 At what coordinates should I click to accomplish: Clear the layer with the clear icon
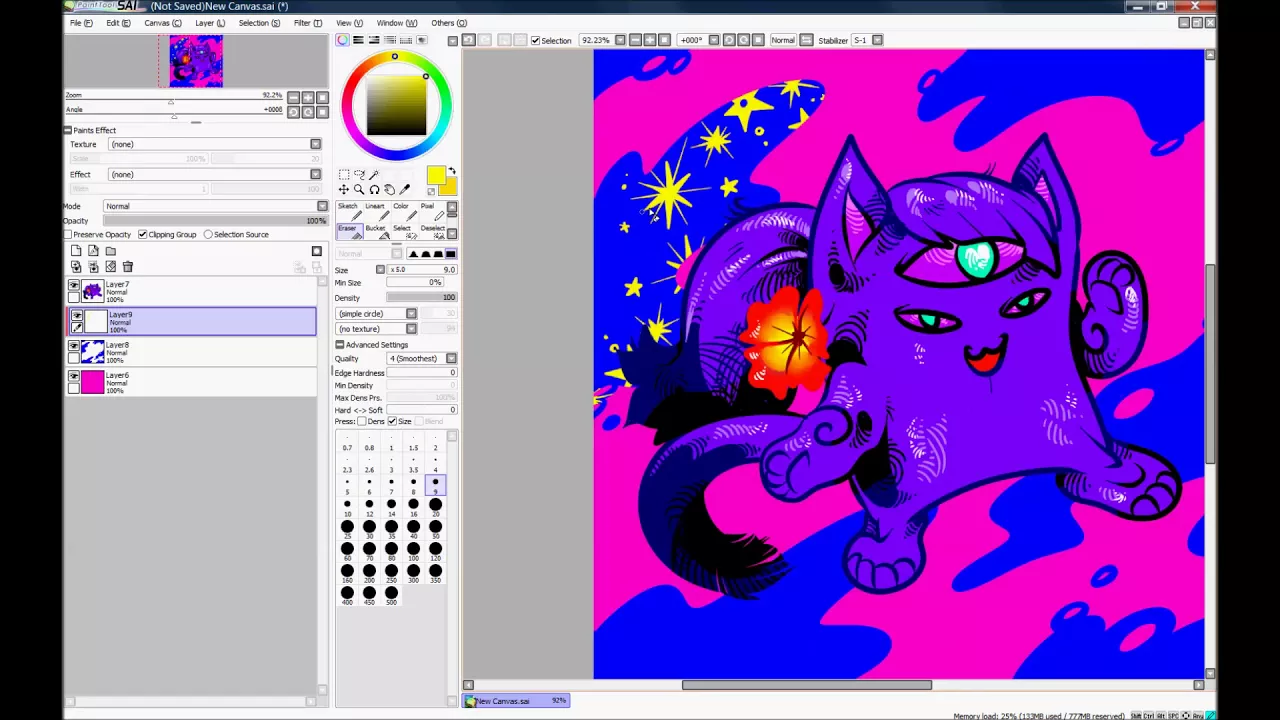tap(110, 266)
